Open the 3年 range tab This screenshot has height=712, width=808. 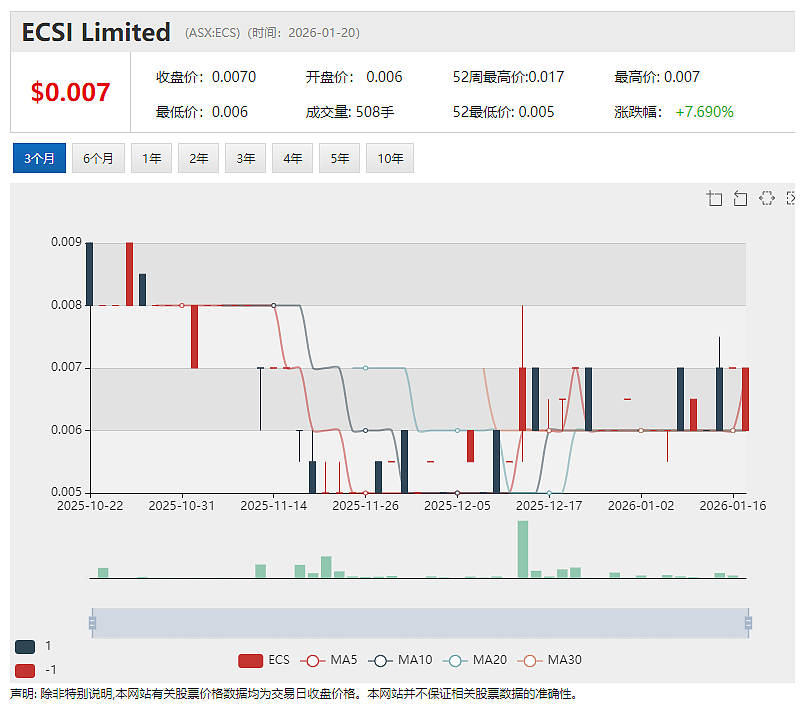point(245,158)
